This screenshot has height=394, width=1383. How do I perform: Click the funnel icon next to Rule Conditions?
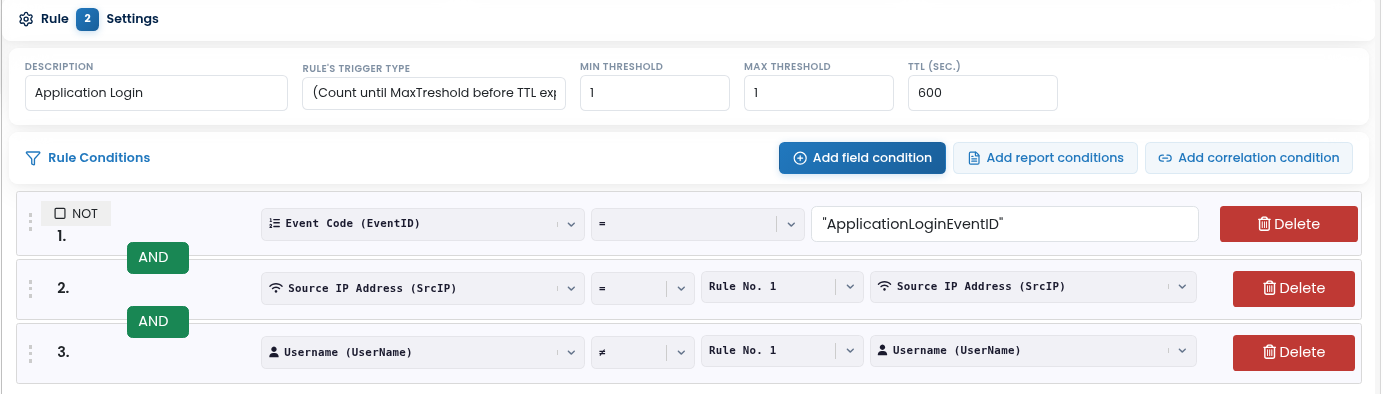point(33,158)
